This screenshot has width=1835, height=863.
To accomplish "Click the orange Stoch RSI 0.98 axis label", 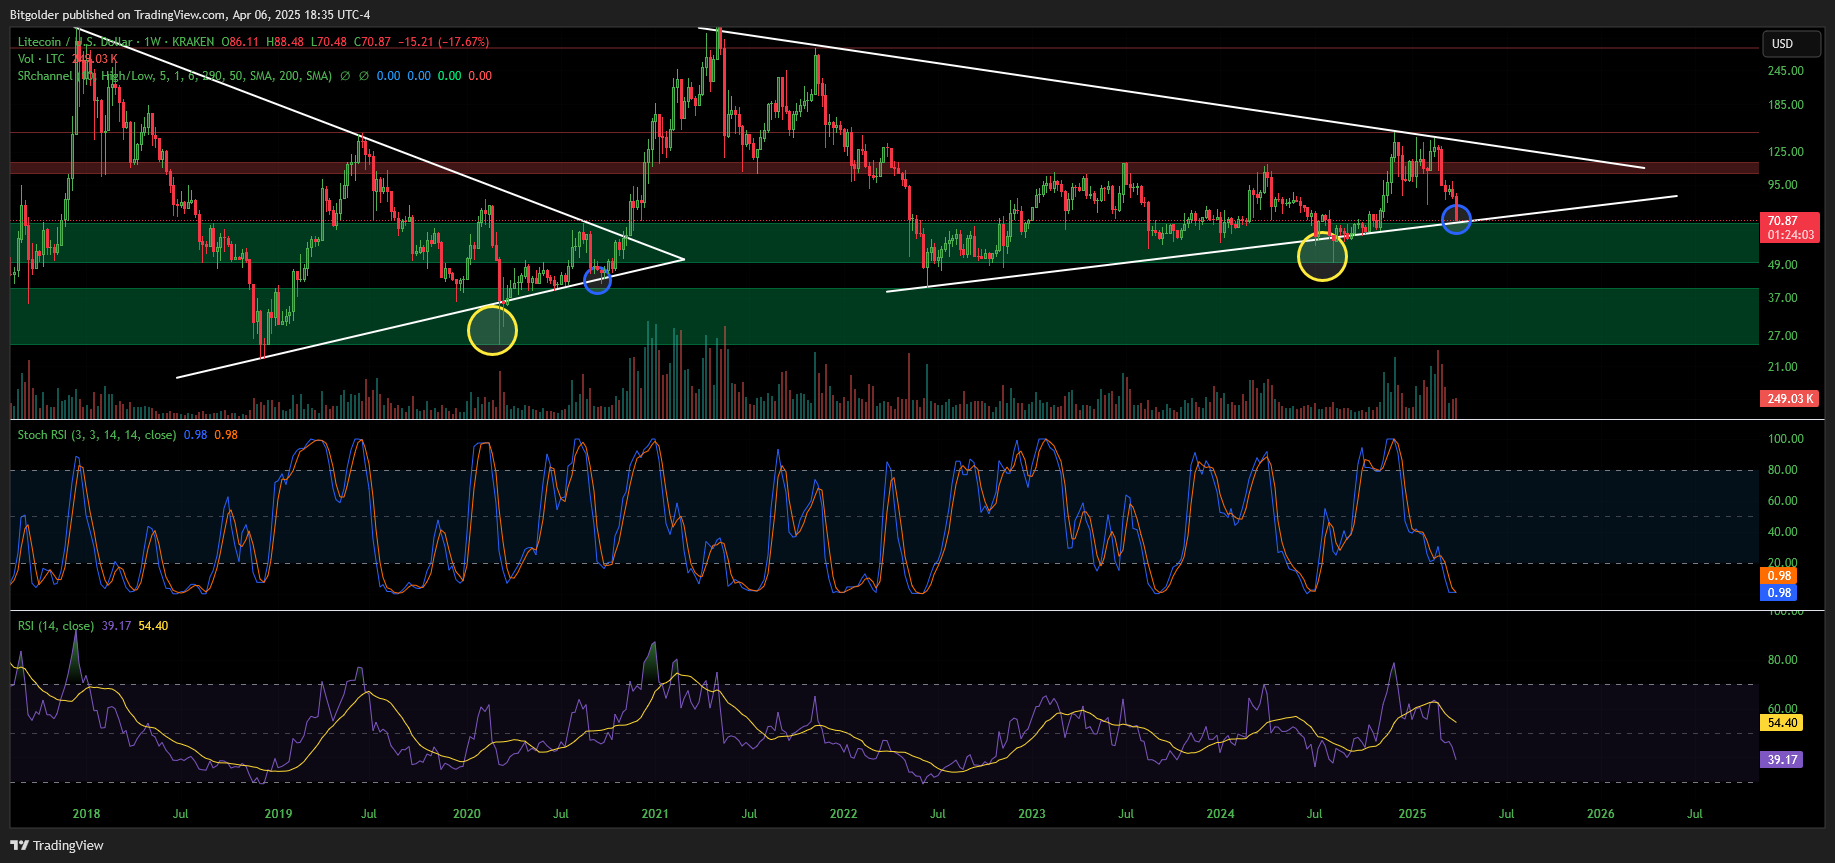I will pyautogui.click(x=1779, y=576).
